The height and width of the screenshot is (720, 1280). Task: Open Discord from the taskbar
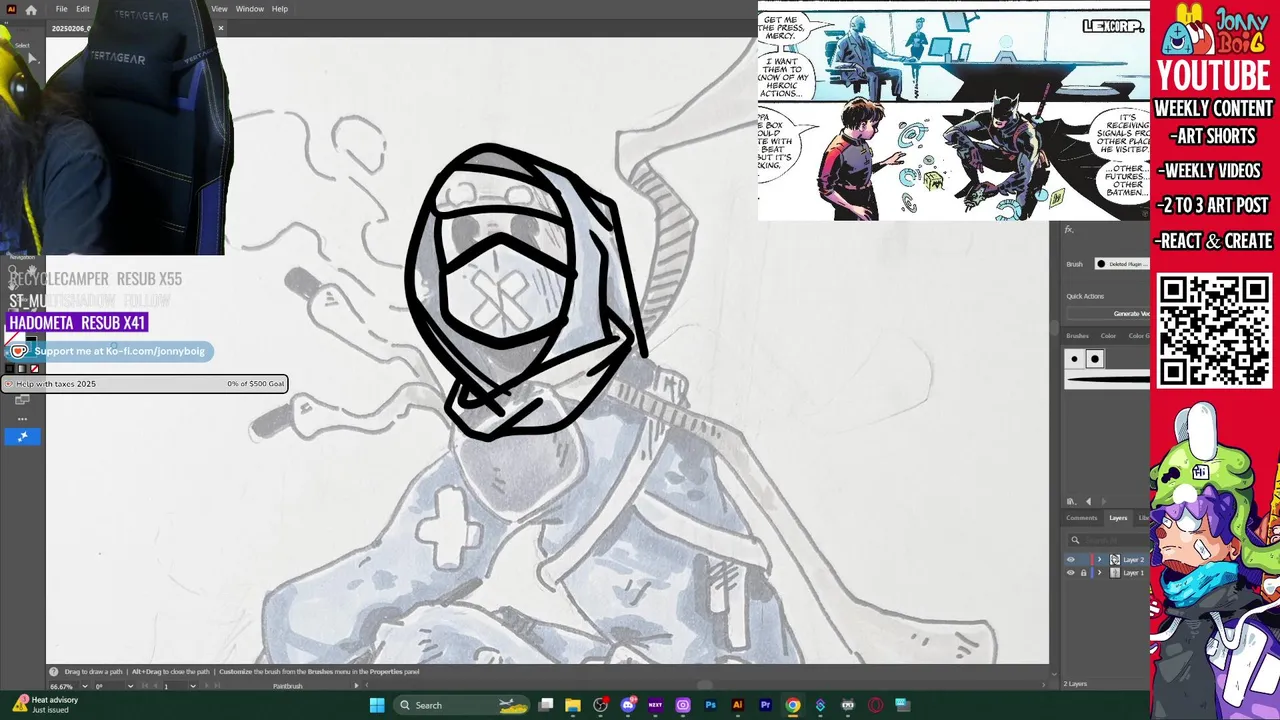click(x=629, y=705)
